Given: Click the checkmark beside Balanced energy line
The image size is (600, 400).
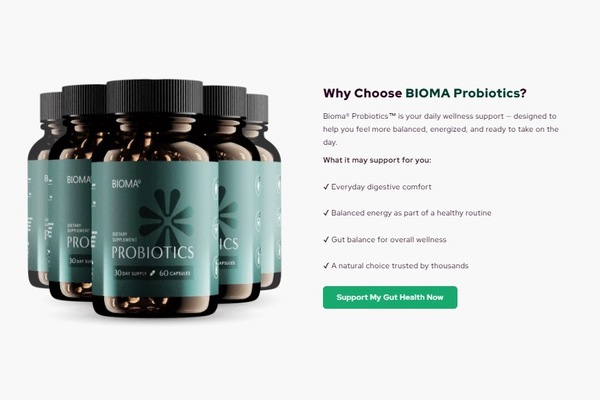Looking at the screenshot, I should coord(326,213).
